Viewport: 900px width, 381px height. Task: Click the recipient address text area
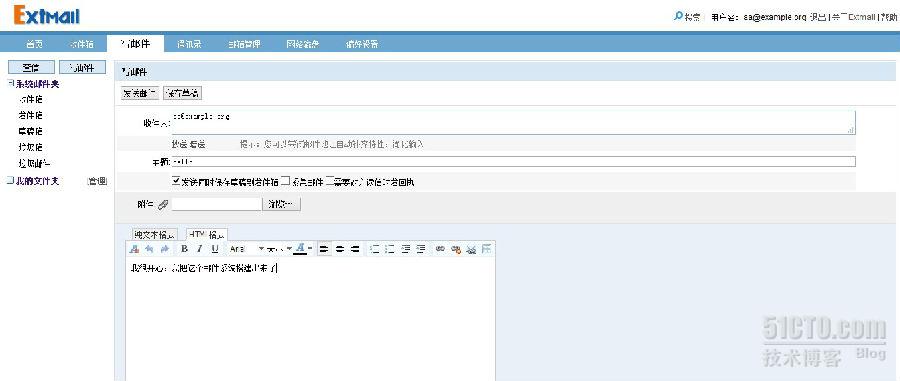(514, 122)
